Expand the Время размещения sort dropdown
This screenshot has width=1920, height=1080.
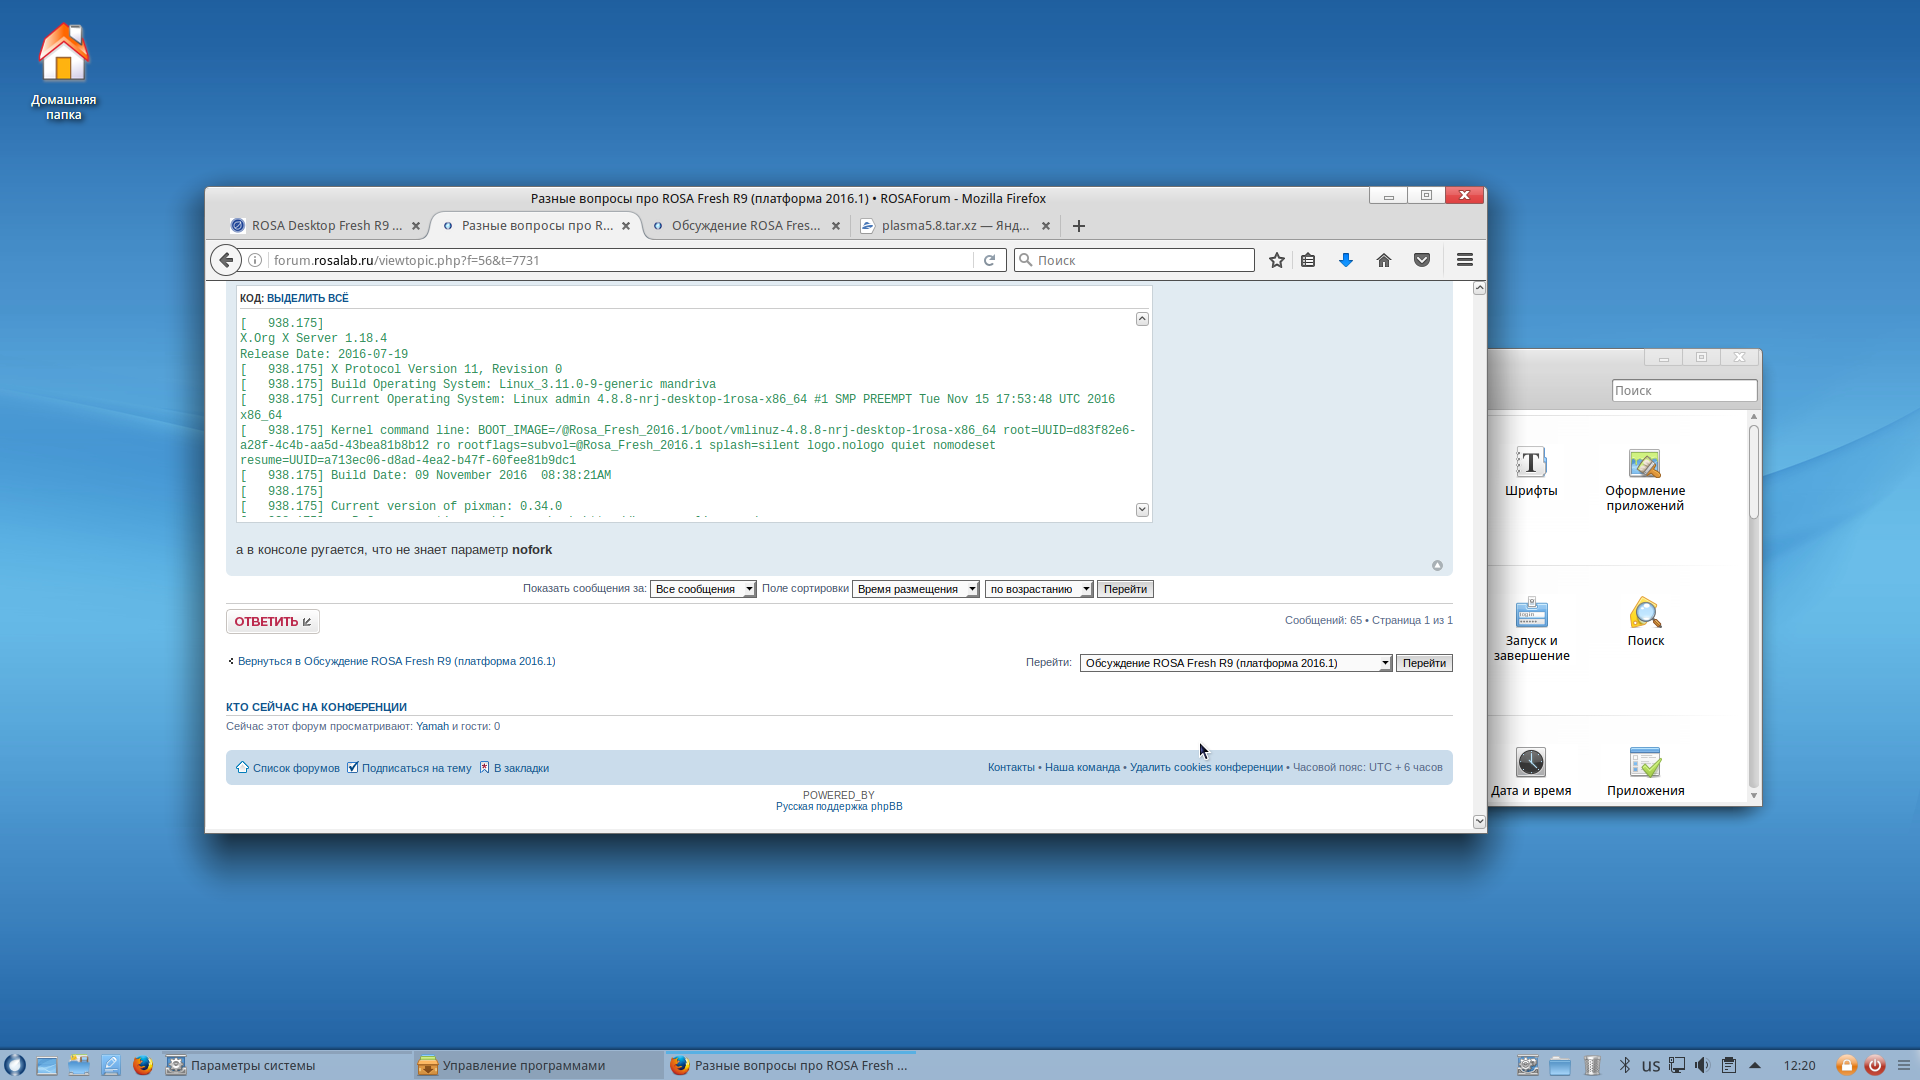[915, 589]
